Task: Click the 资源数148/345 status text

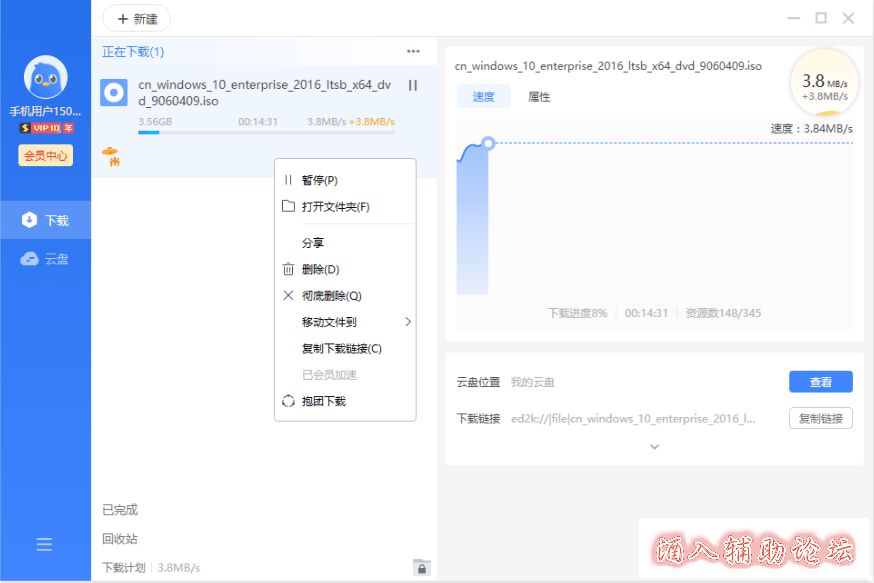Action: tap(723, 313)
